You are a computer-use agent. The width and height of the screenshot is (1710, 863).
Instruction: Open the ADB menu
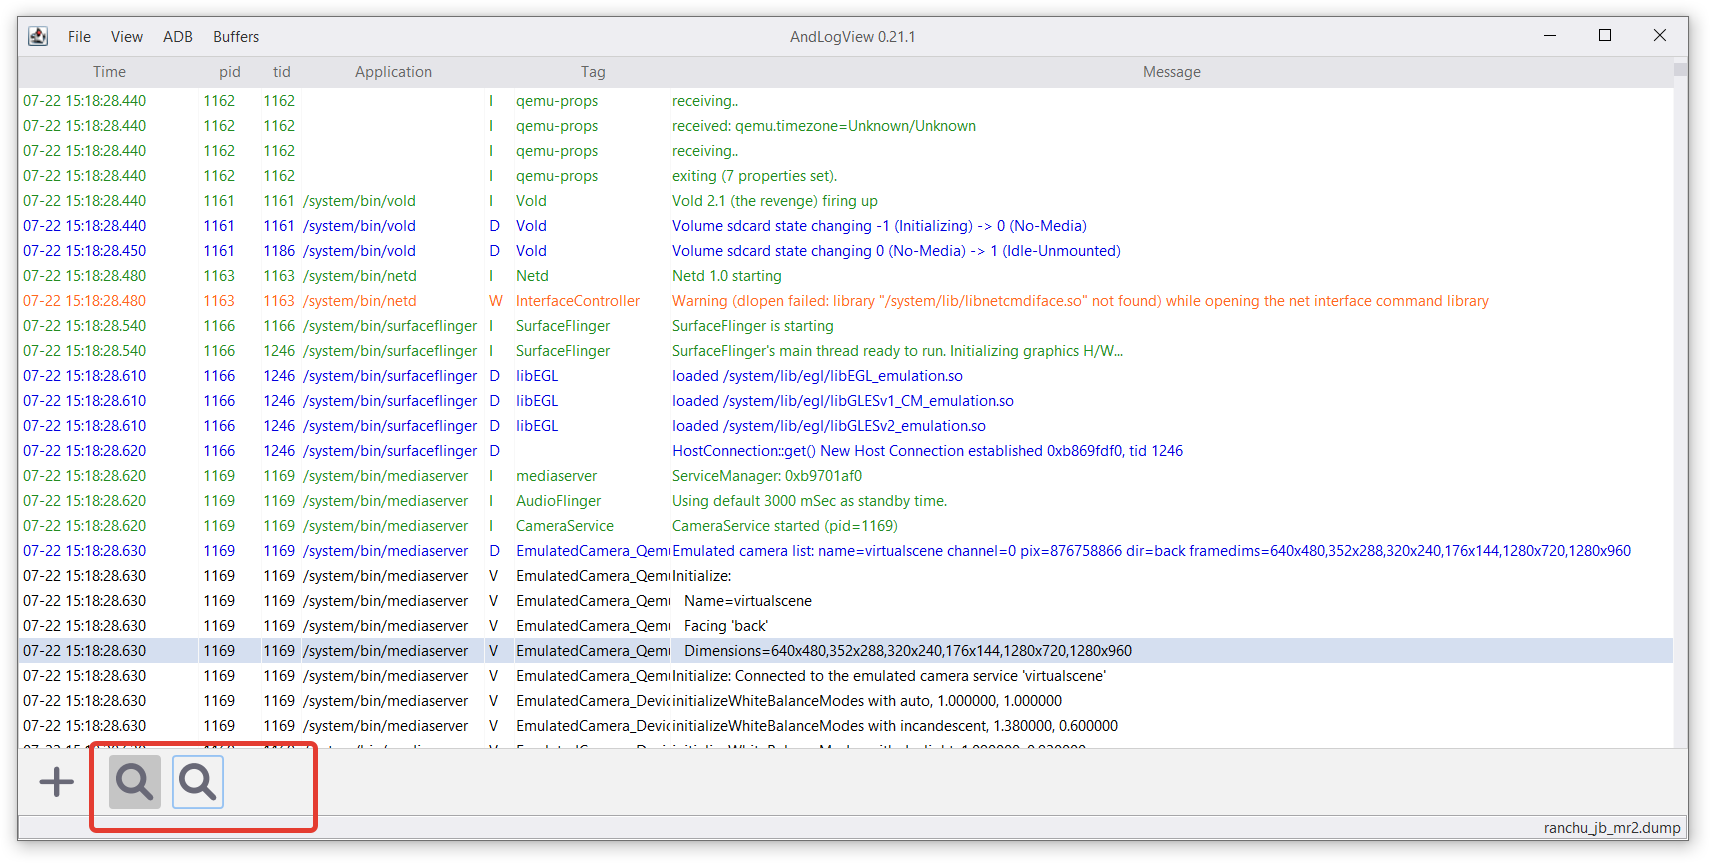pos(178,37)
